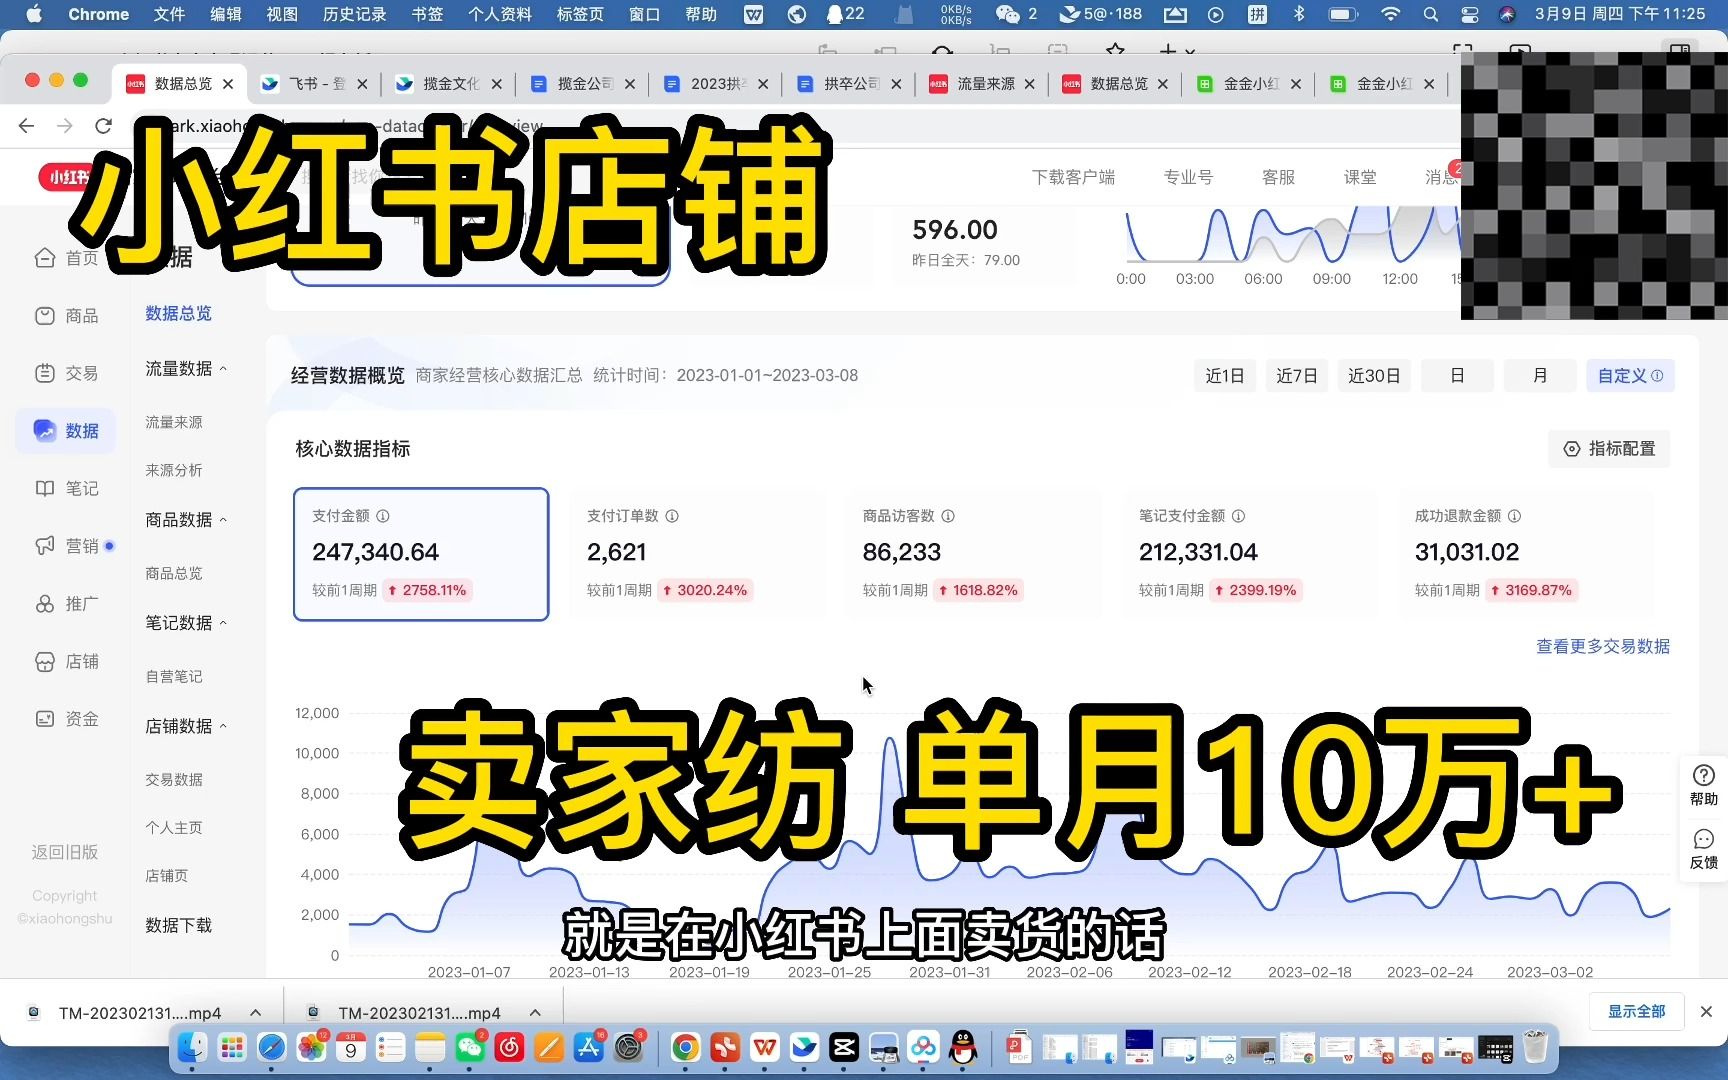This screenshot has width=1728, height=1080.
Task: Open the 推广 promotion sidebar item
Action: point(66,604)
